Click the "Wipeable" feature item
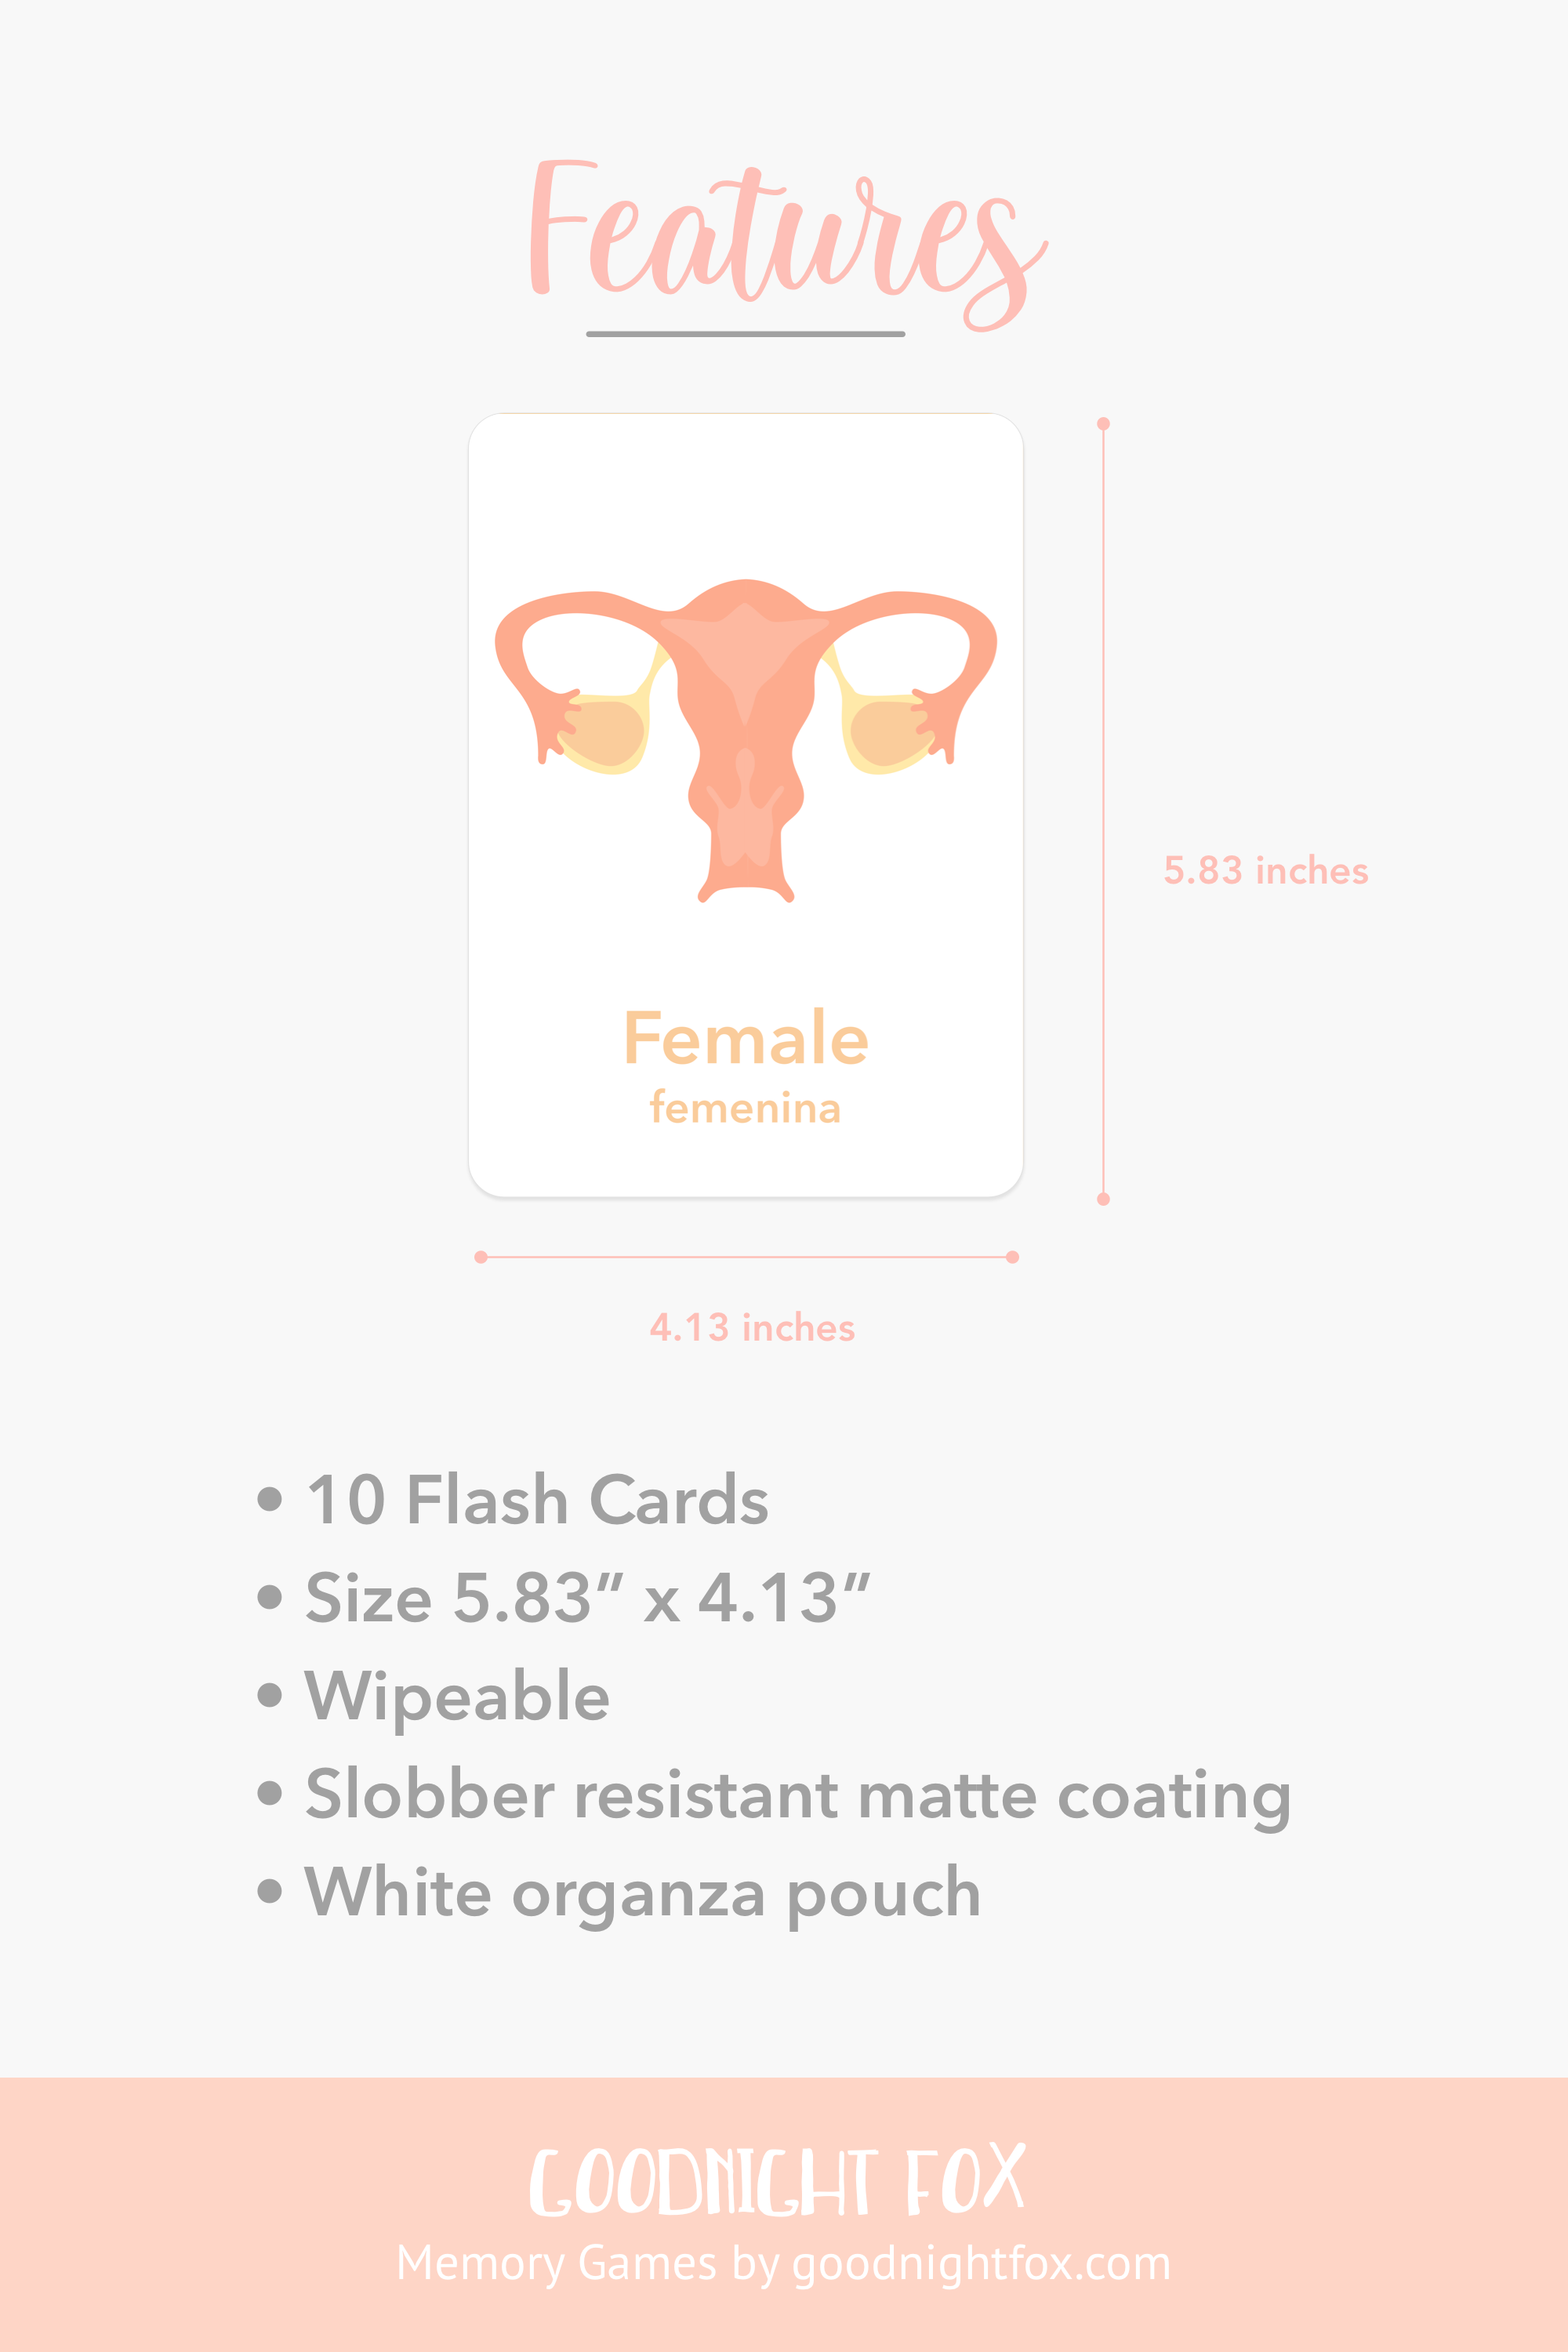Screen dimensions: 1568x2352 coord(457,1696)
